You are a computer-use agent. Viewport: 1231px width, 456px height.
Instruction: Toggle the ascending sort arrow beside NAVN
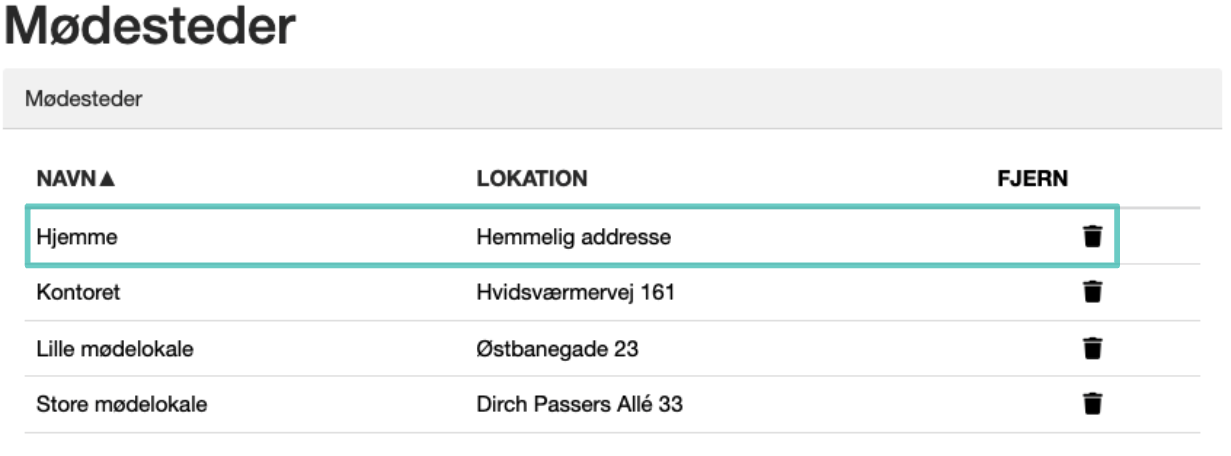(108, 179)
